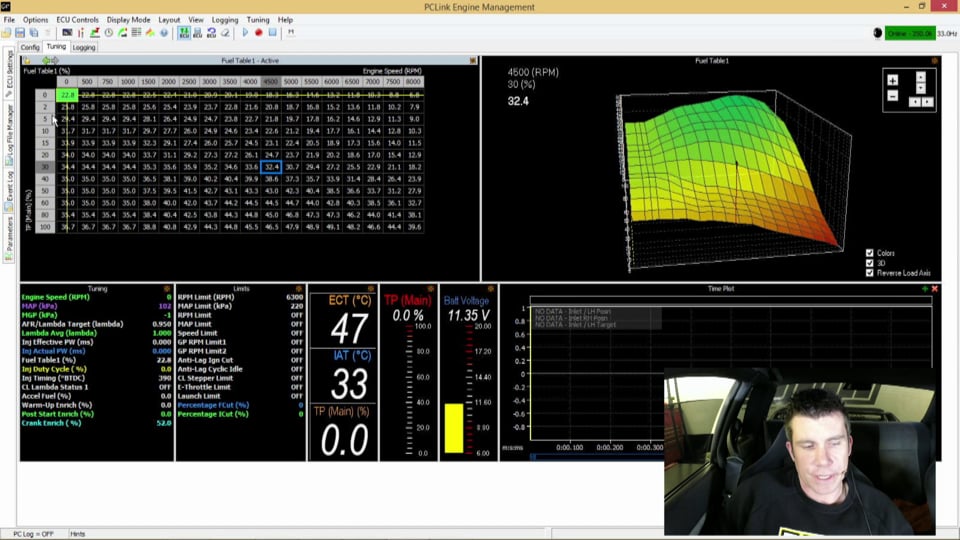Screen dimensions: 960x540
Task: Open the Log File Manager side panel
Action: pos(9,133)
